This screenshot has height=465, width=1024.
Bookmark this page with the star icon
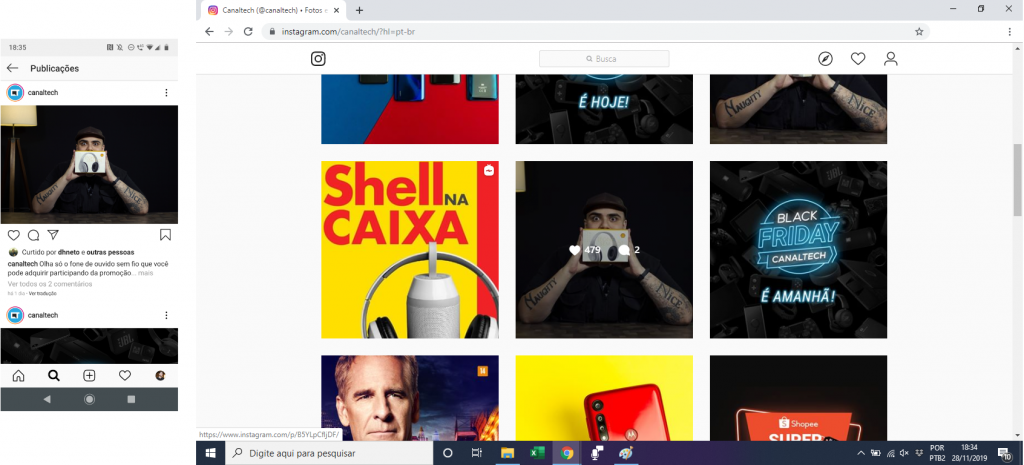click(919, 31)
